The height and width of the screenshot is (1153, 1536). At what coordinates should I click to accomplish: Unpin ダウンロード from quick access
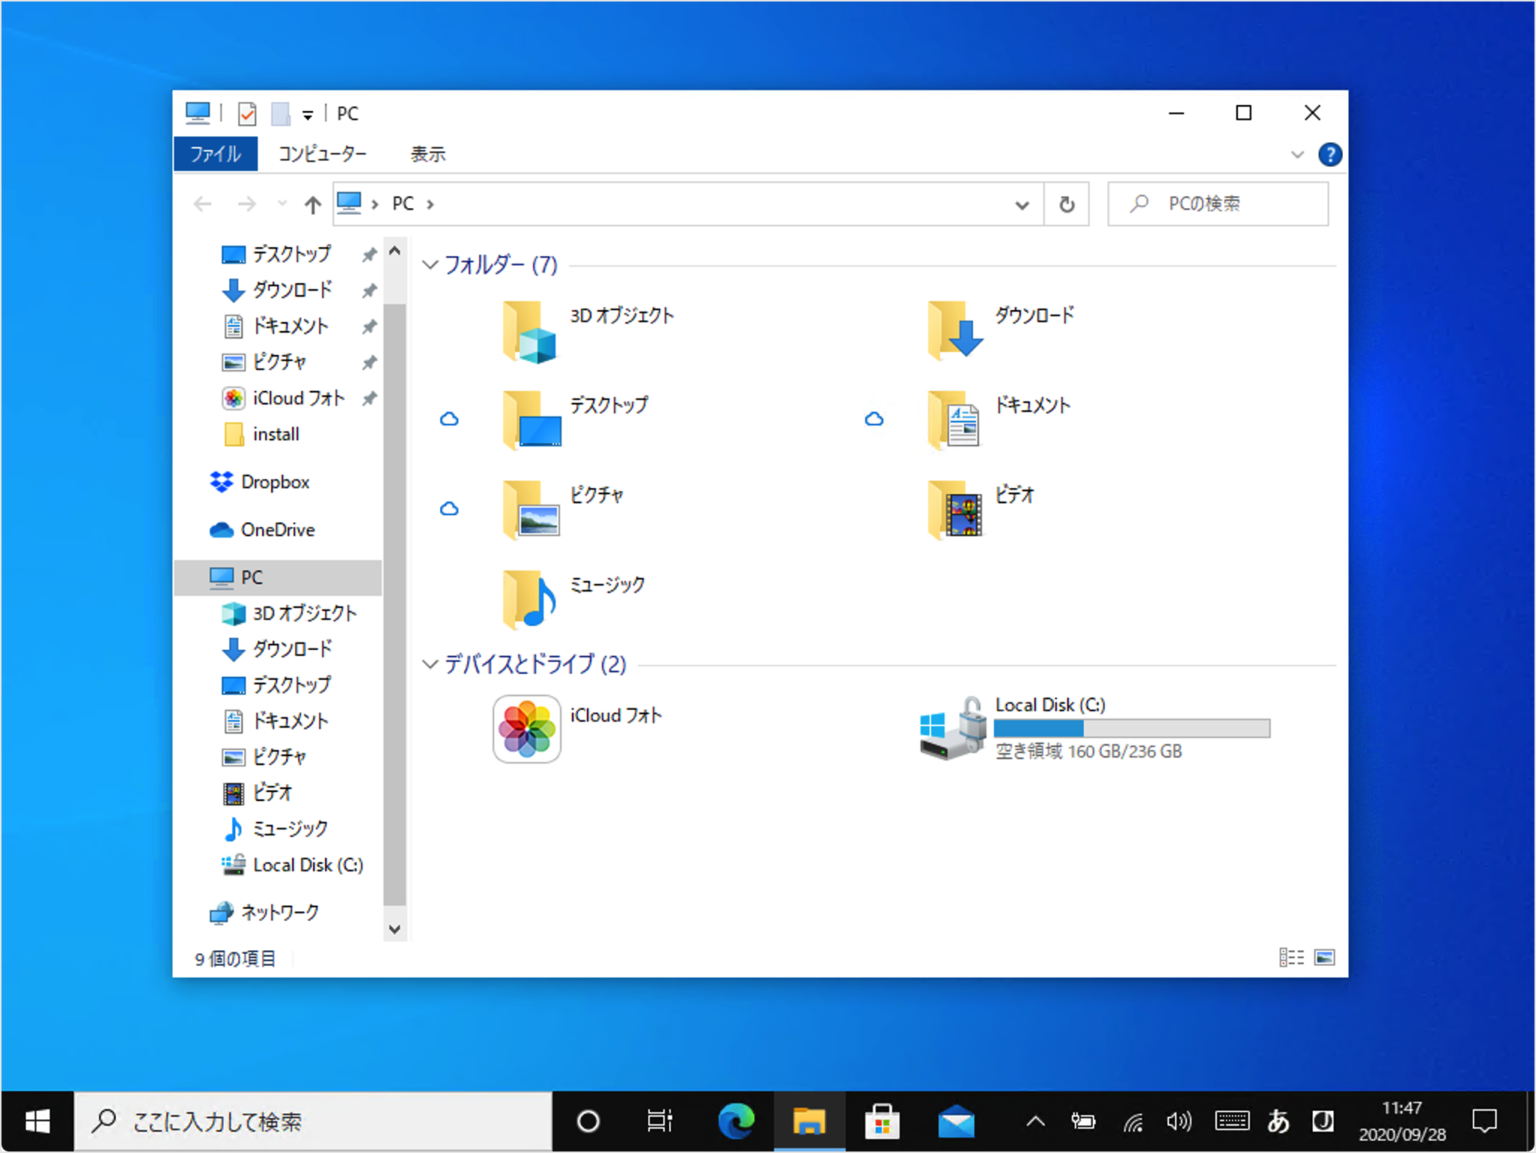click(x=369, y=290)
